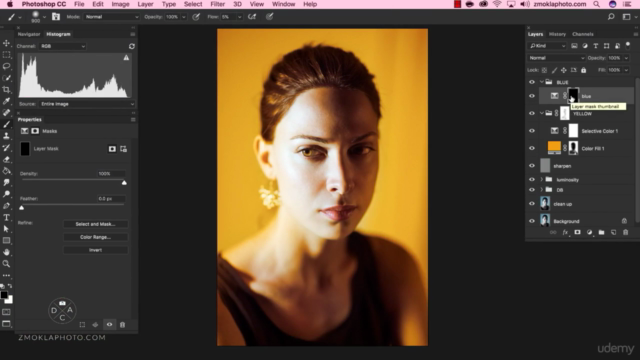The image size is (640, 360).
Task: Select the Eraser tool
Action: click(6, 159)
